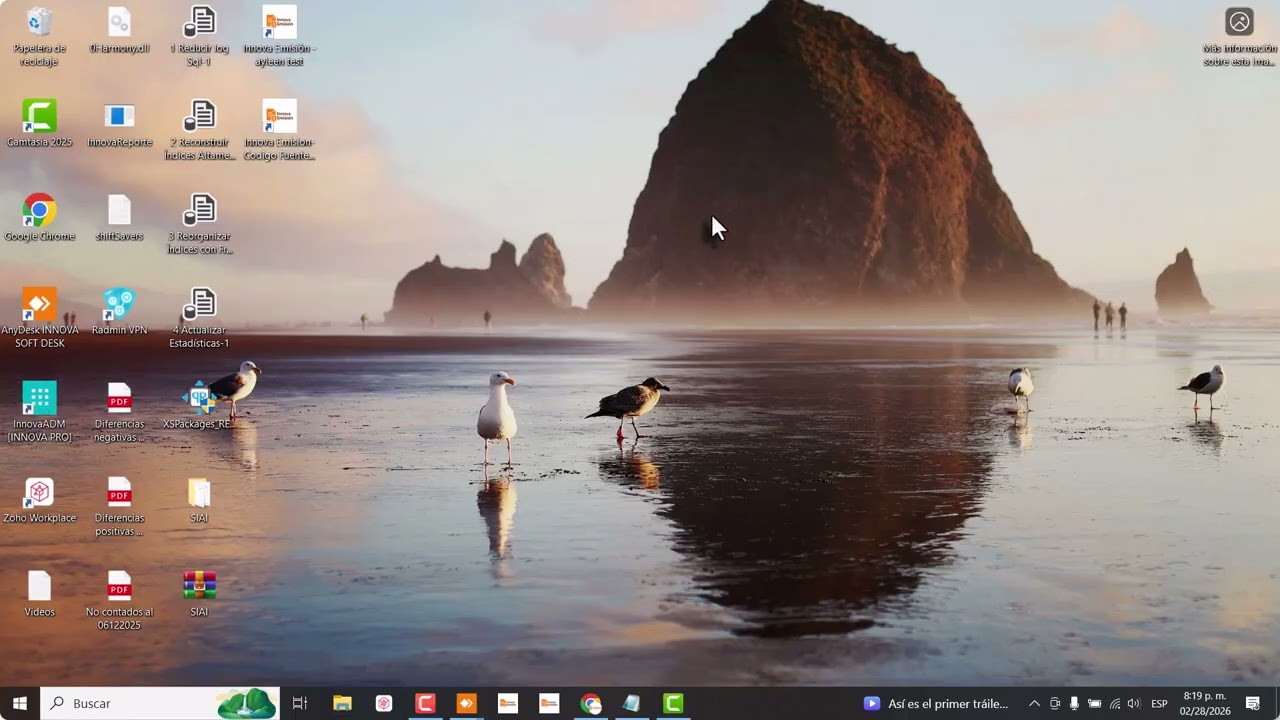Screen dimensions: 1280x720
Task: Switch to AnyDesk in the taskbar
Action: tap(466, 703)
